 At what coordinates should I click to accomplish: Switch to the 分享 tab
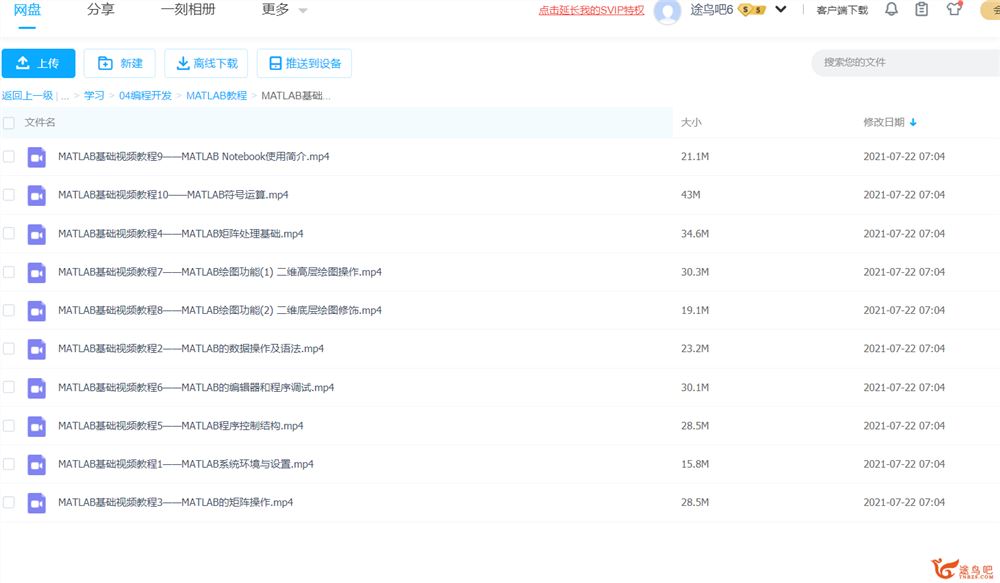pos(100,10)
